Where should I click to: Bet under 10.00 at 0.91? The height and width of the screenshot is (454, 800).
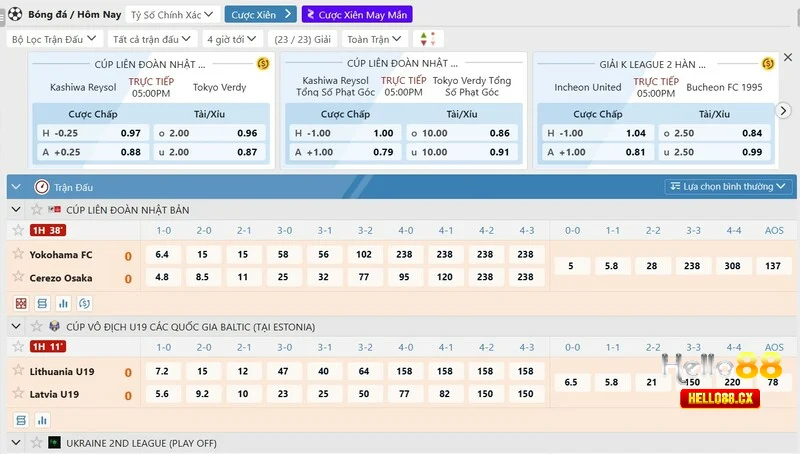pos(462,152)
